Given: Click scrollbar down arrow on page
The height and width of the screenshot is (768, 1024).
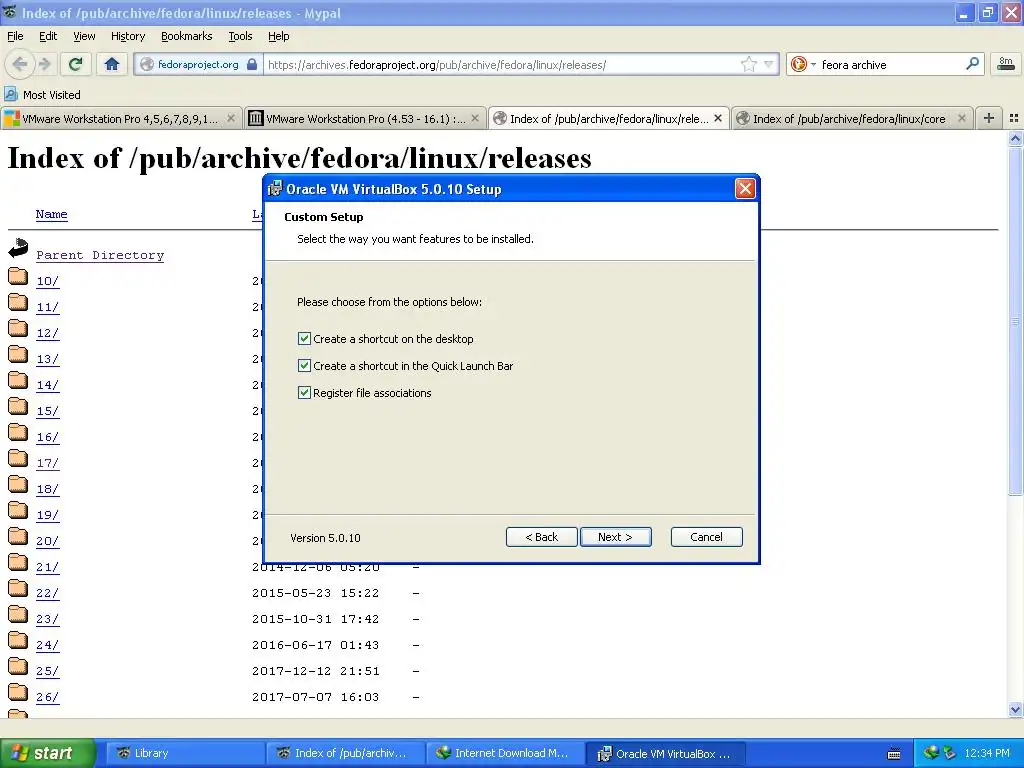Looking at the screenshot, I should point(1015,709).
